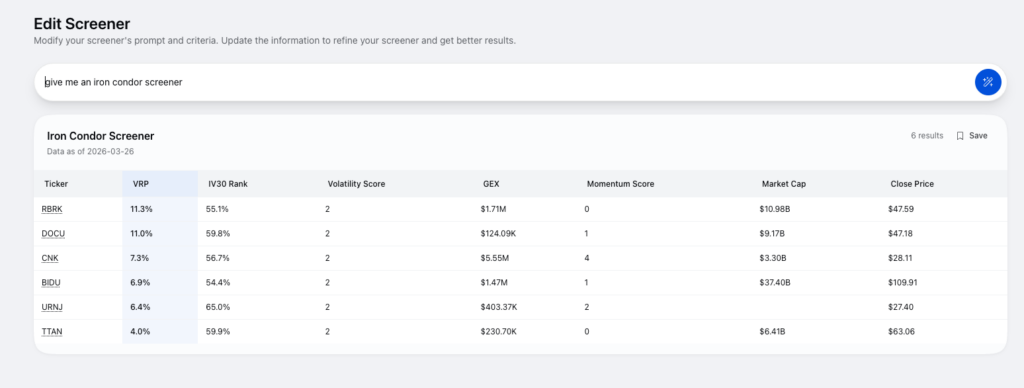Click the GEX value $124.09K
This screenshot has width=1024, height=388.
tap(499, 233)
